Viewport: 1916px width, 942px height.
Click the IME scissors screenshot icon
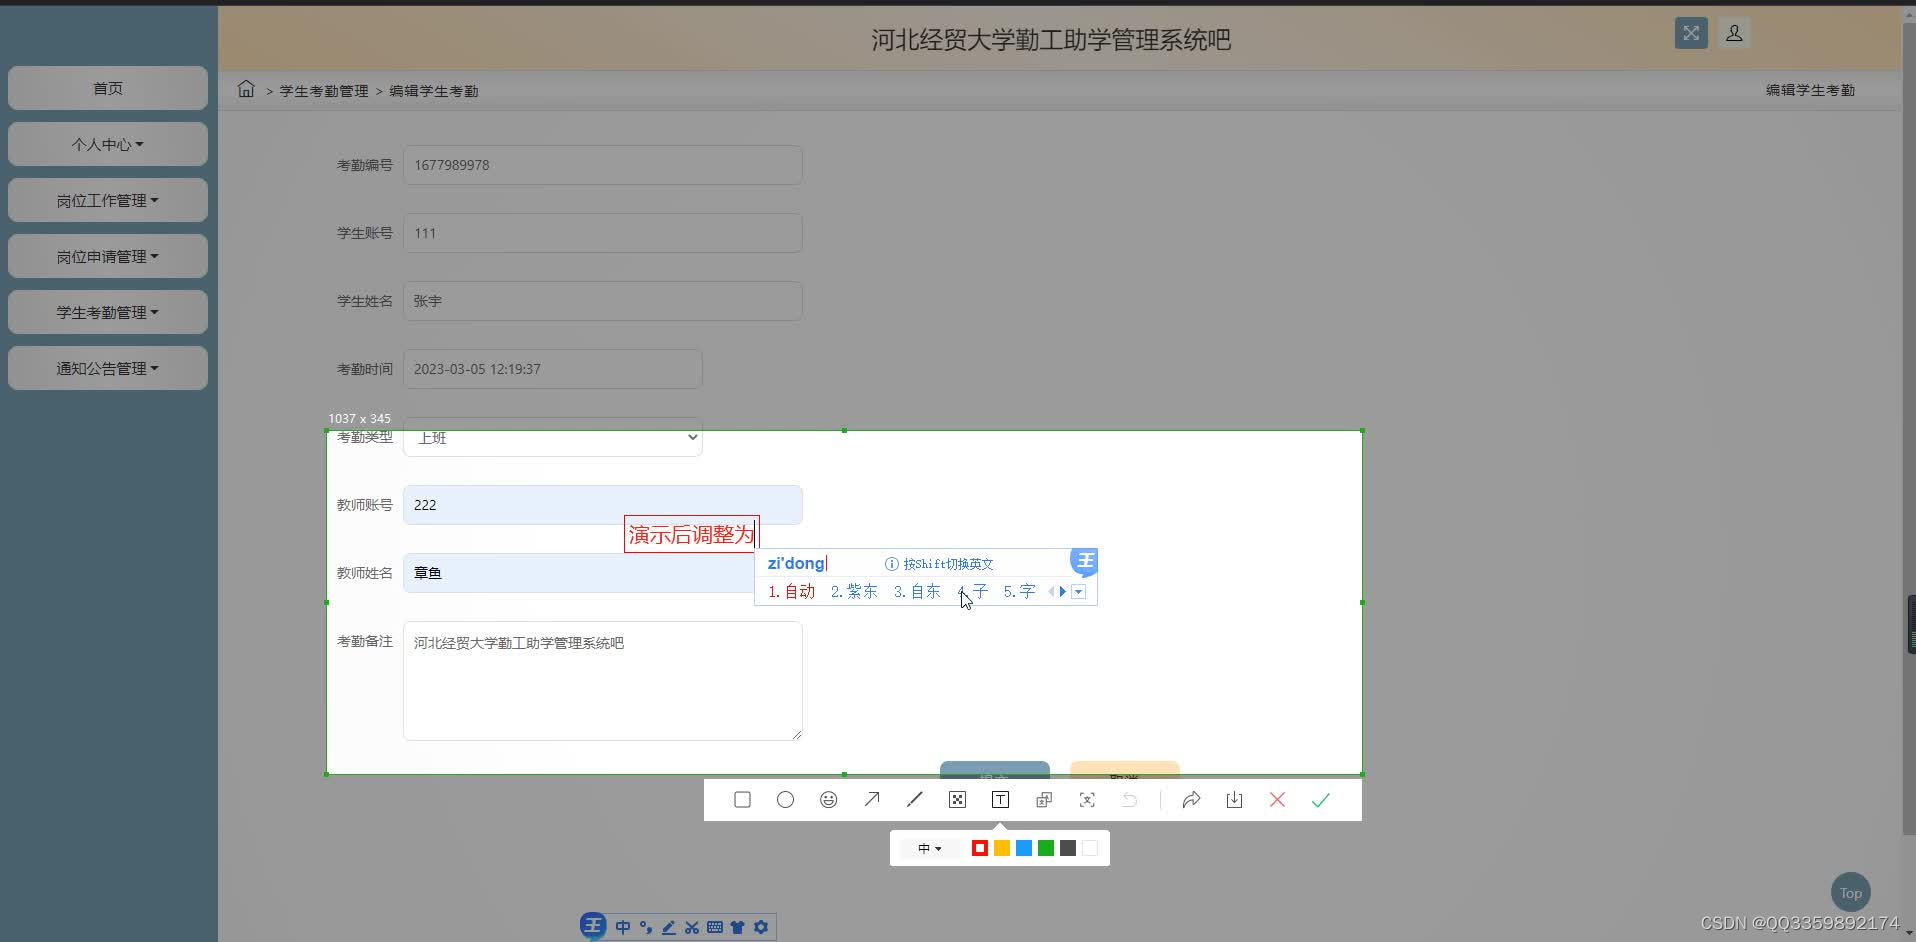692,927
